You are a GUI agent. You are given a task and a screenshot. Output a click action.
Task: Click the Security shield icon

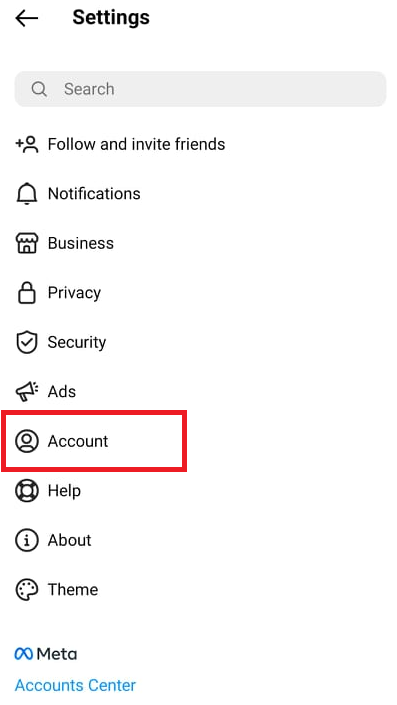point(27,343)
